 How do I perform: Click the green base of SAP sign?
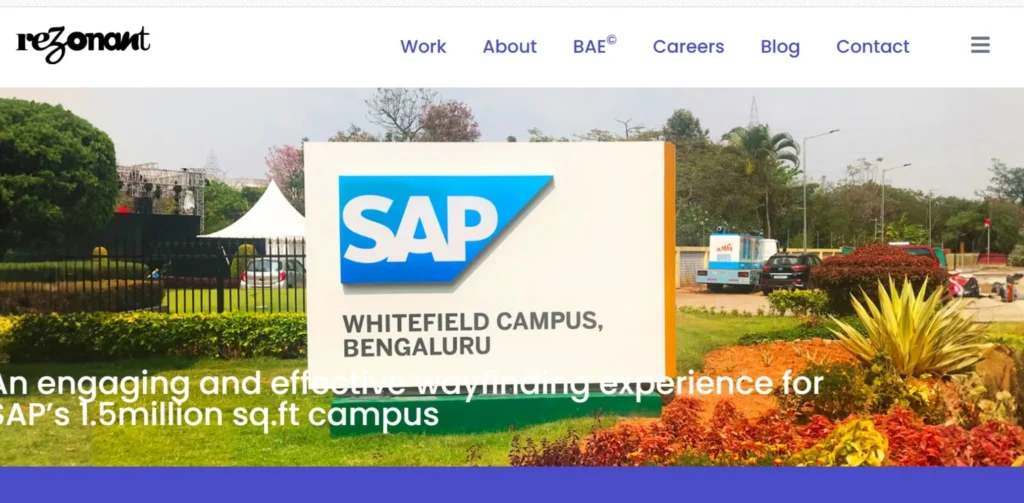tap(495, 412)
